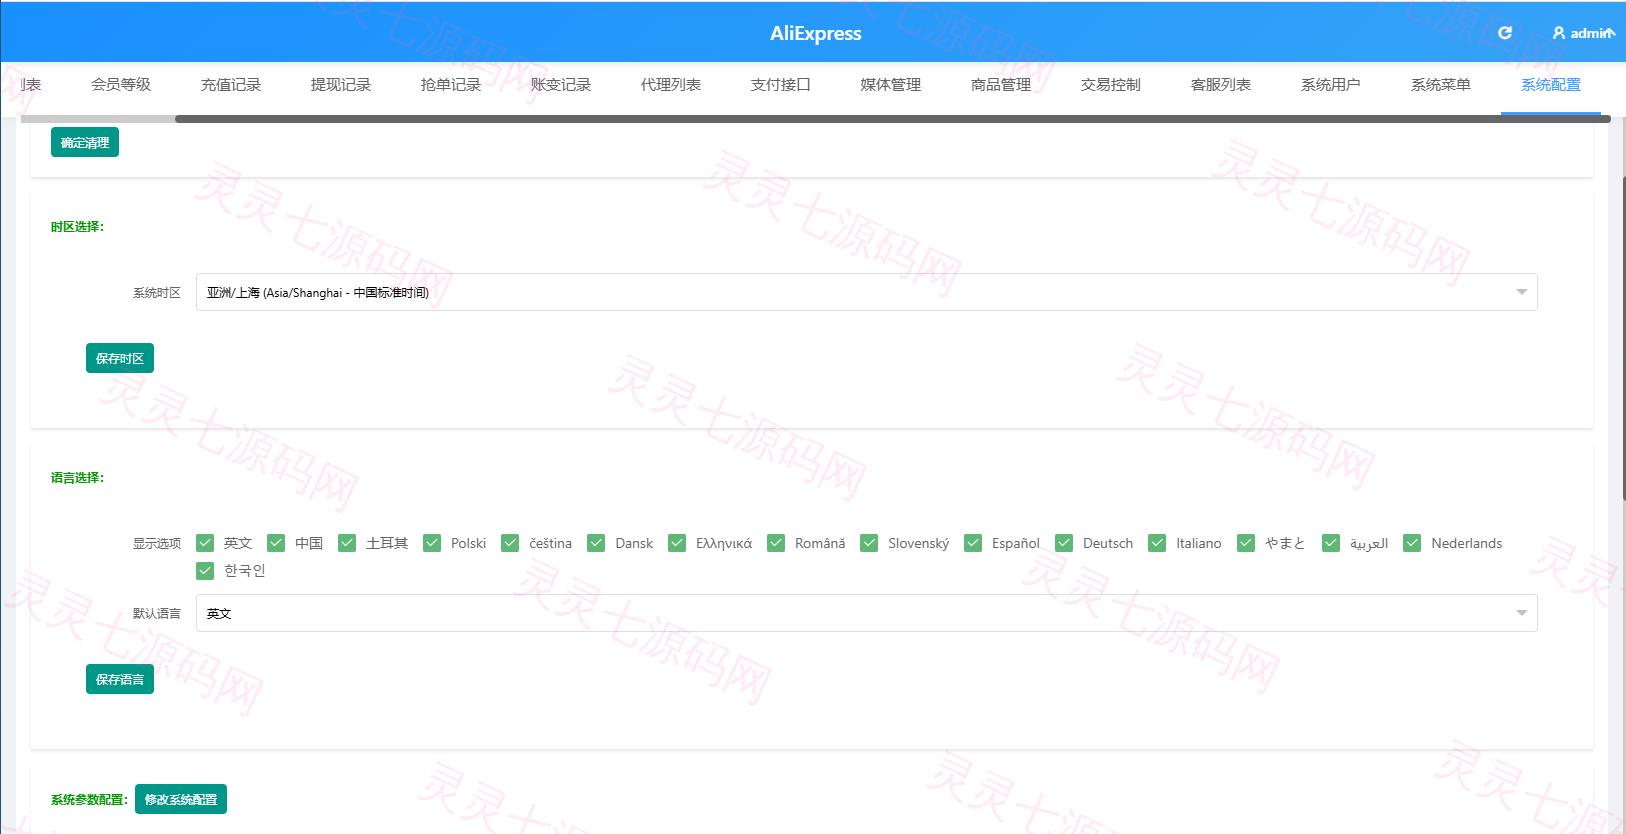Viewport: 1626px width, 834px height.
Task: Switch to 账变记录 tab
Action: coord(561,85)
